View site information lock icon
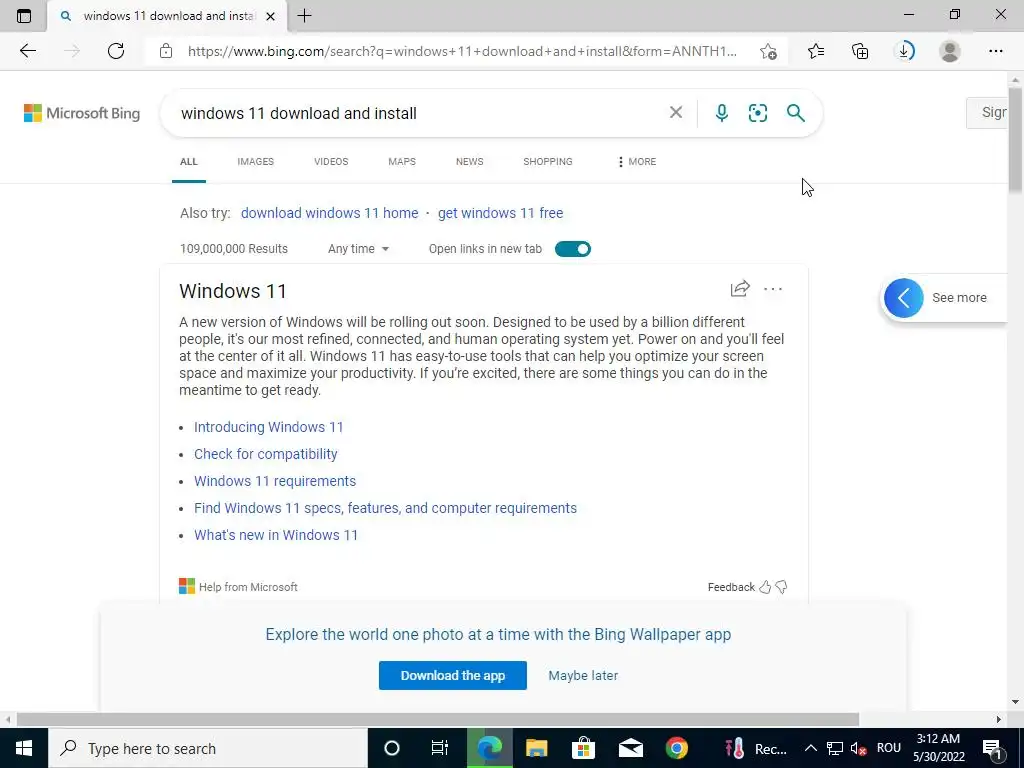This screenshot has width=1024, height=768. tap(166, 51)
